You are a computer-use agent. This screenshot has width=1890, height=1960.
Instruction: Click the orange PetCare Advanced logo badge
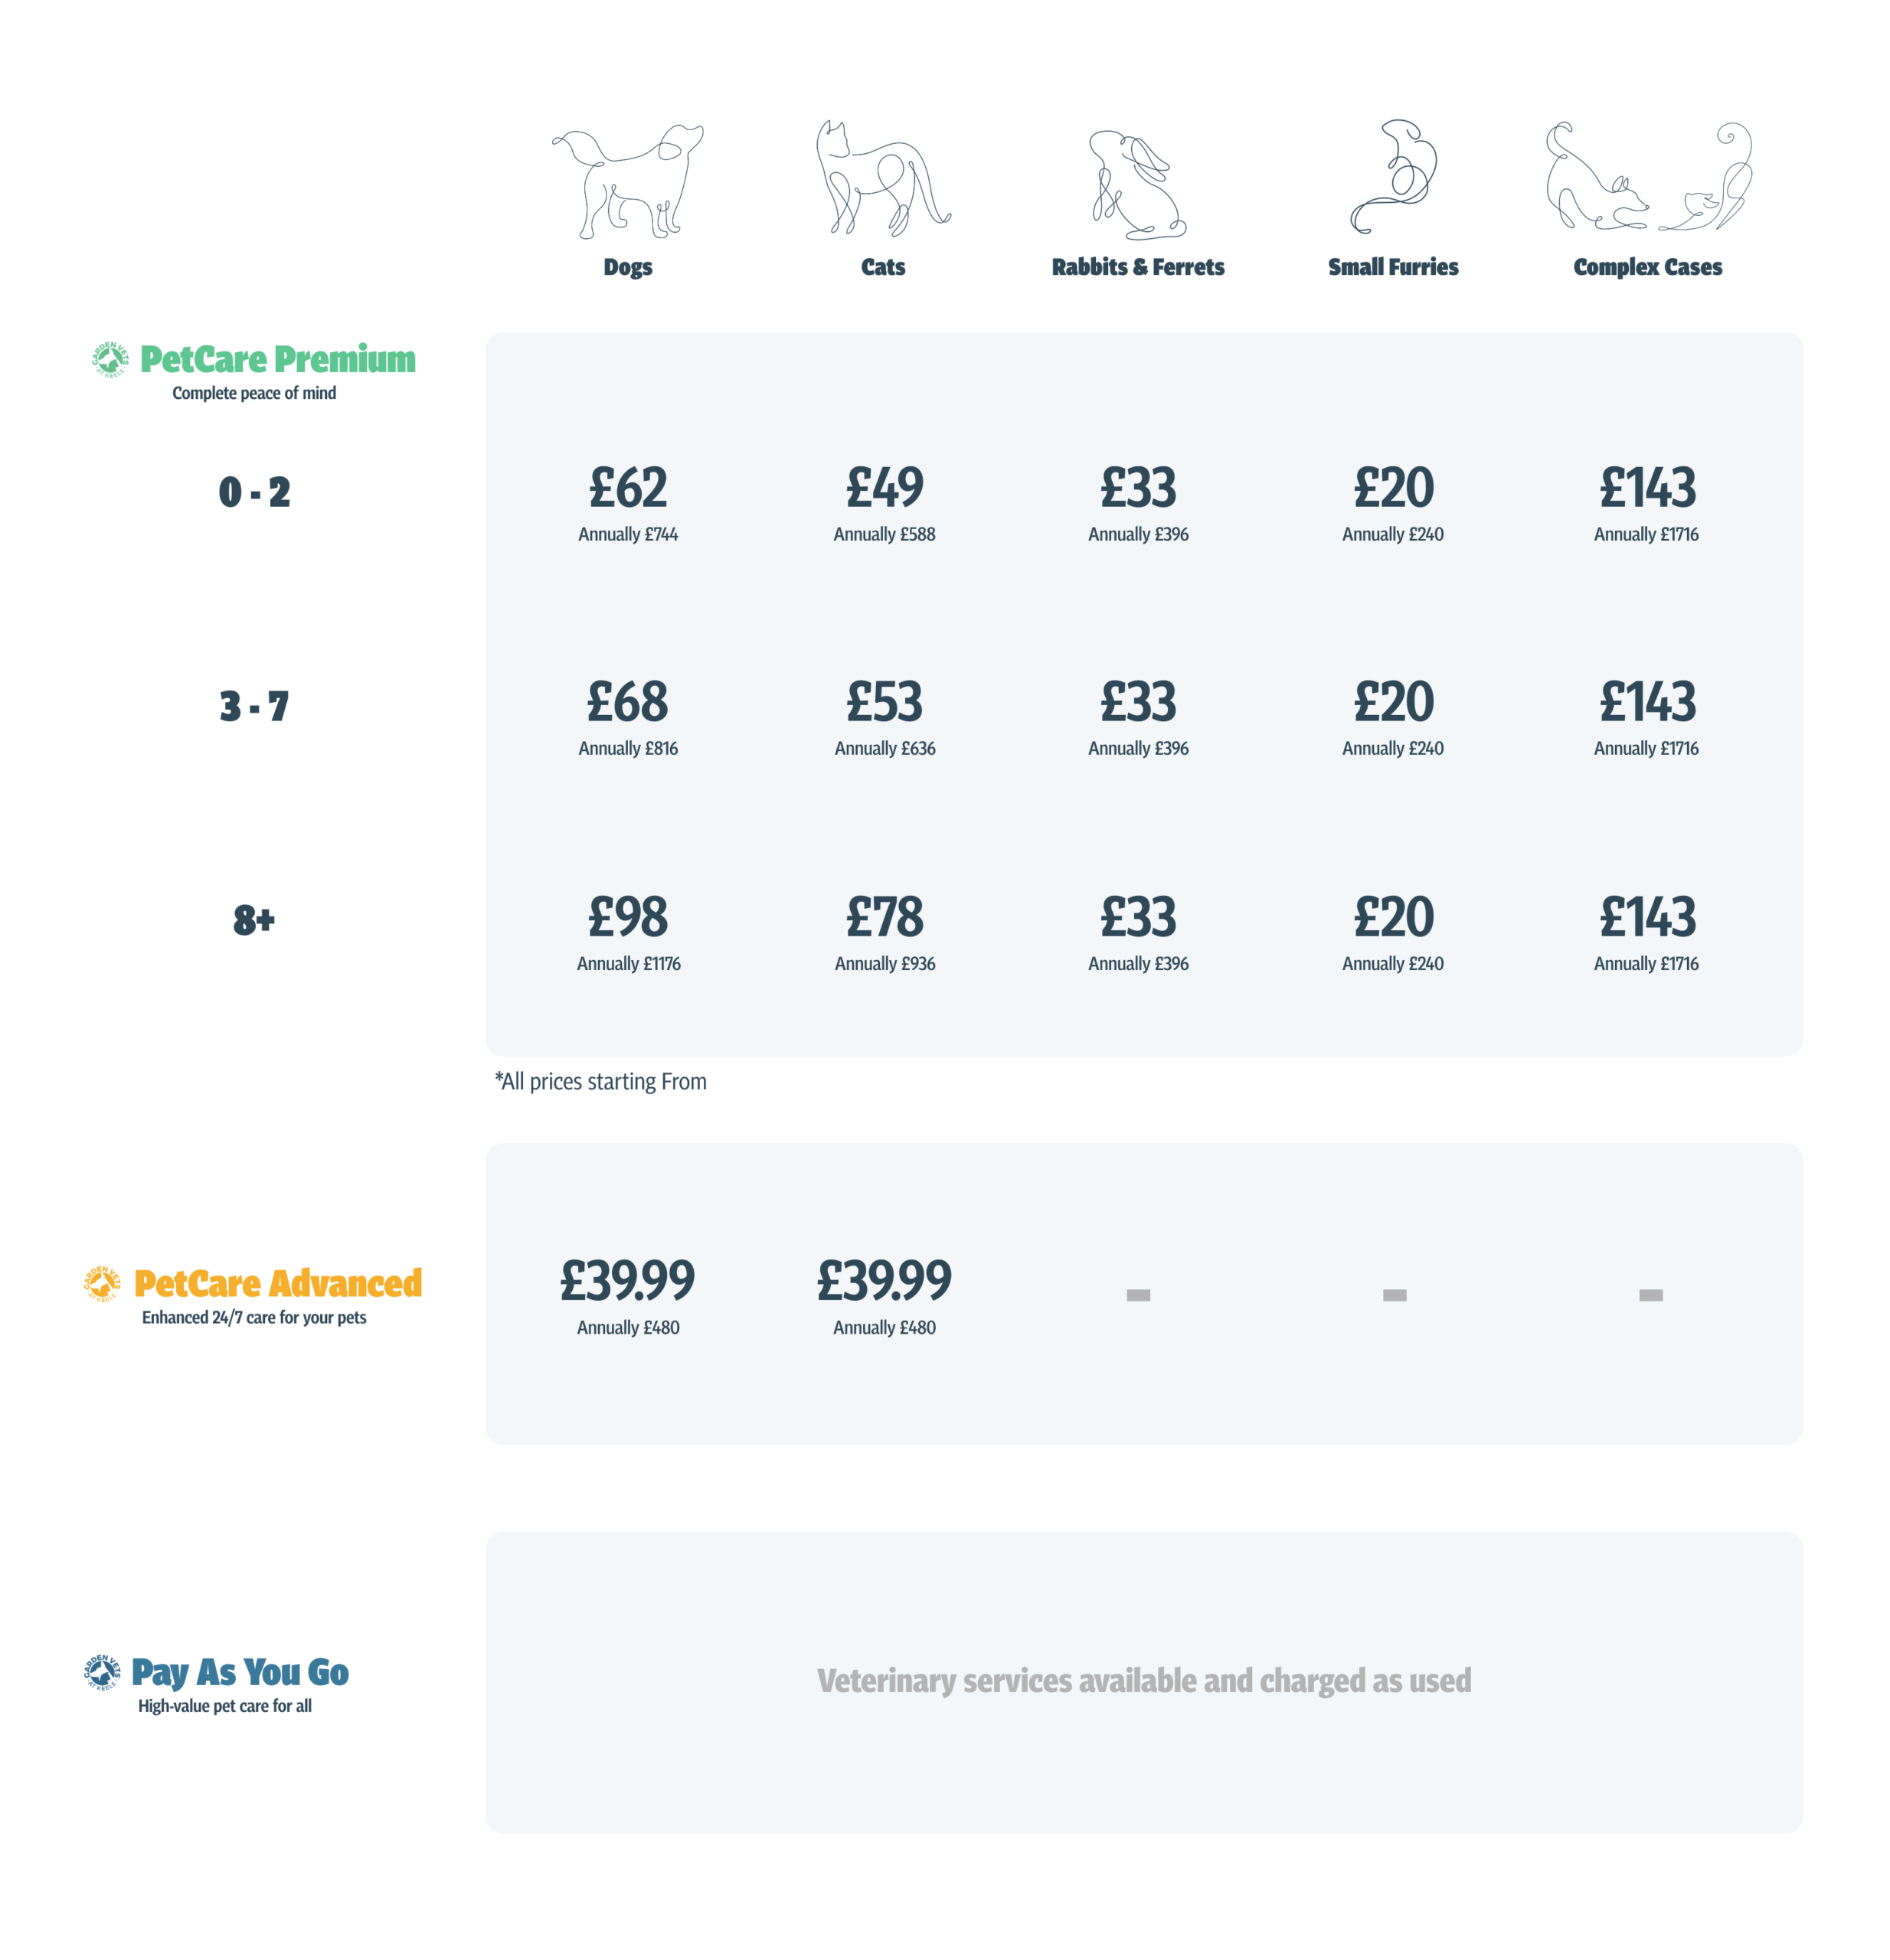(x=102, y=1283)
